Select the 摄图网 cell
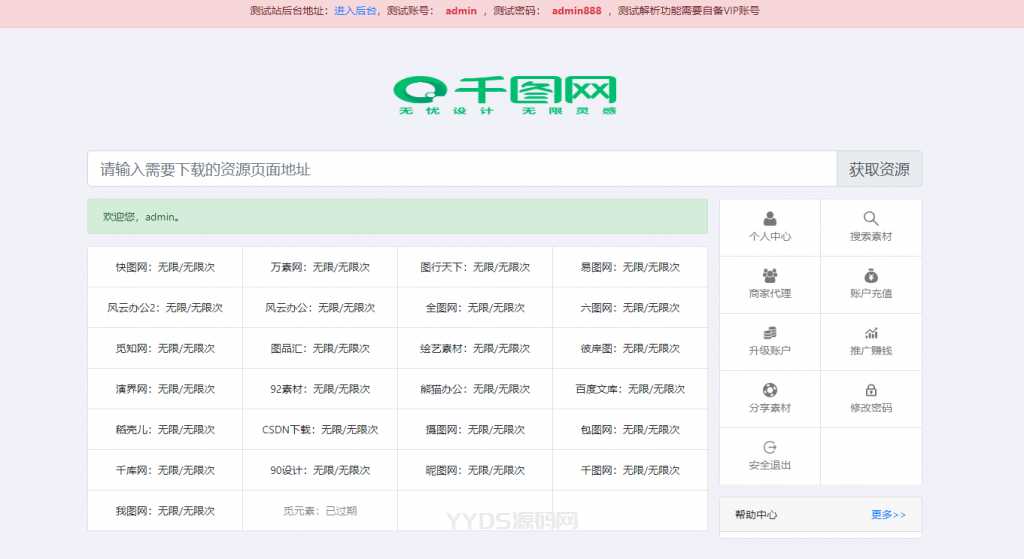1024x559 pixels. (x=475, y=430)
